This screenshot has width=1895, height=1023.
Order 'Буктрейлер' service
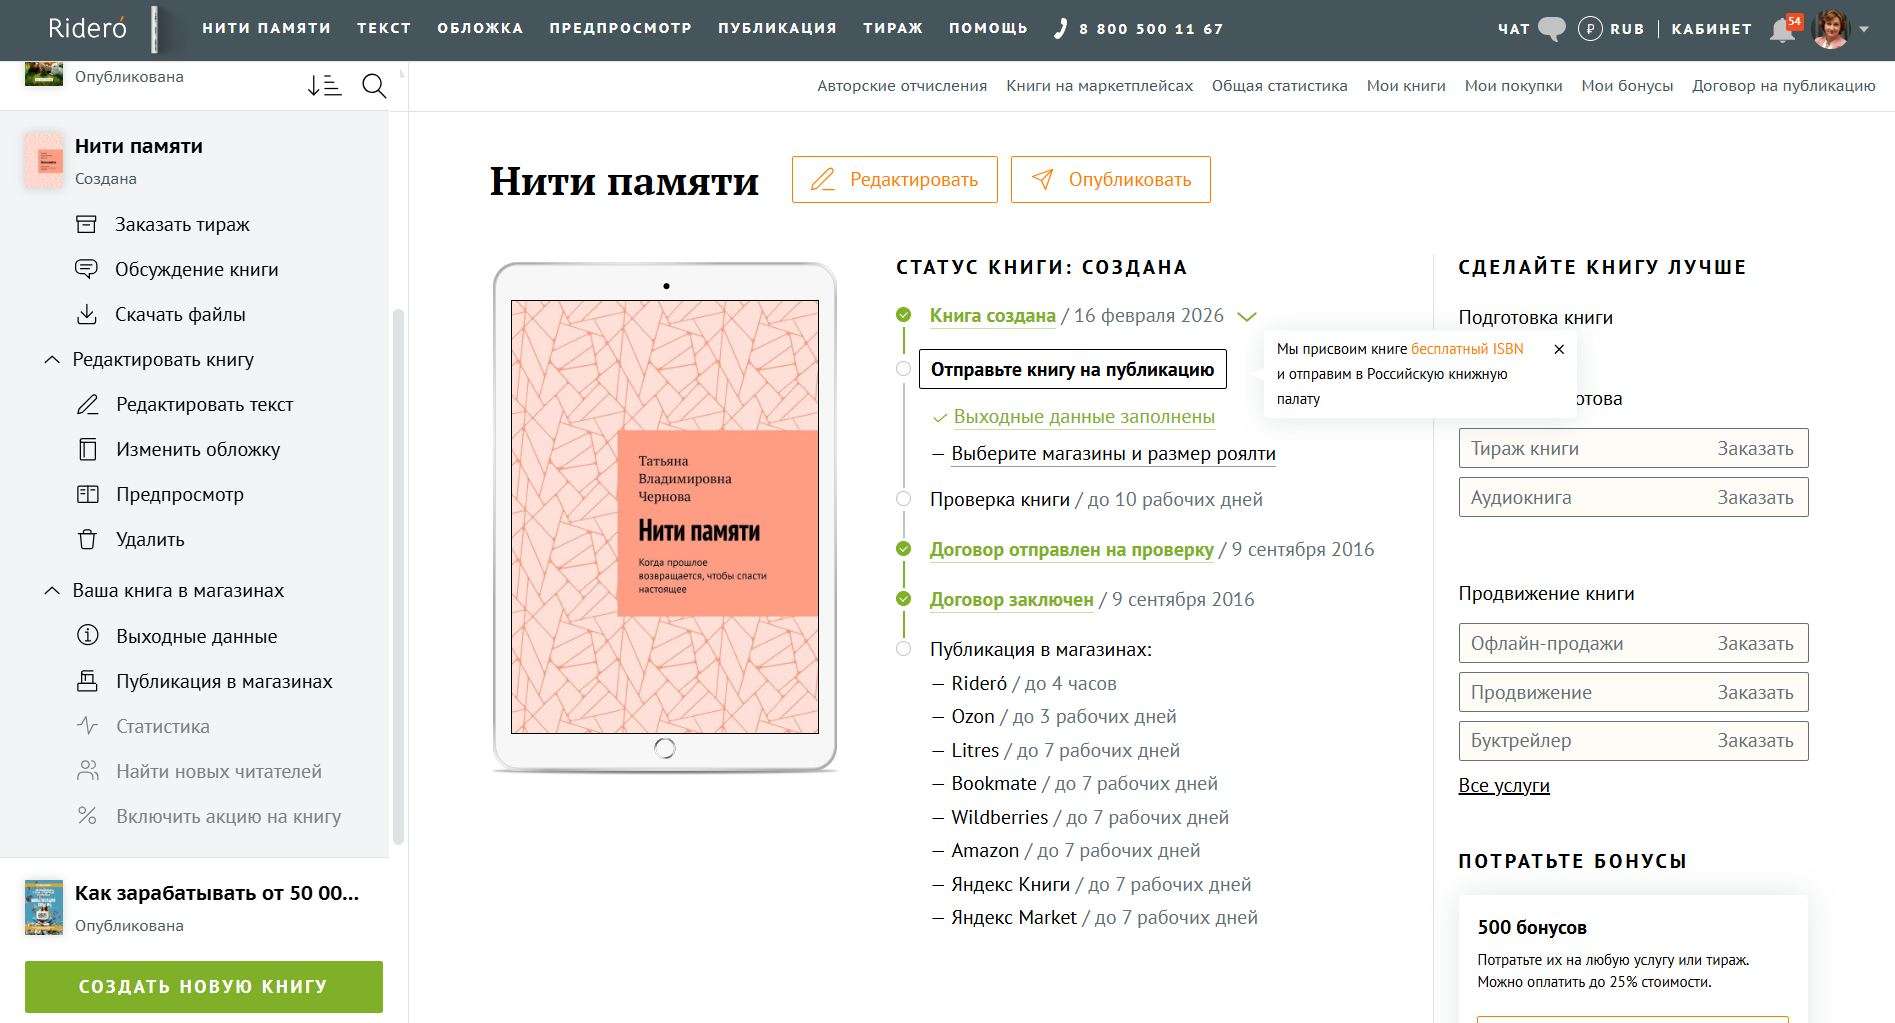tap(1633, 740)
